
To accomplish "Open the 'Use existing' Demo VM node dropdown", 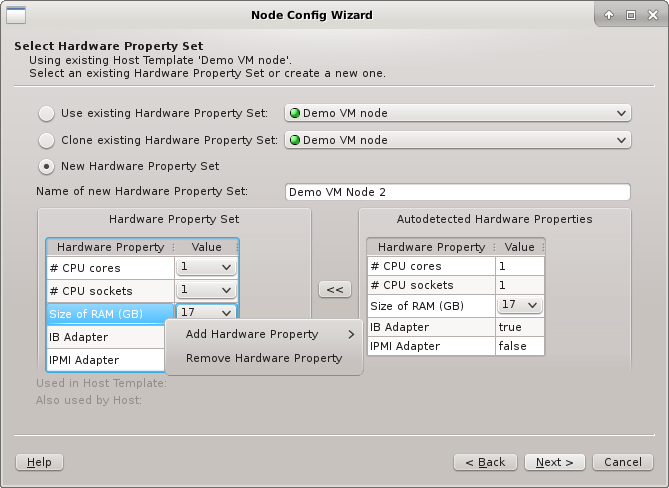I will click(457, 113).
